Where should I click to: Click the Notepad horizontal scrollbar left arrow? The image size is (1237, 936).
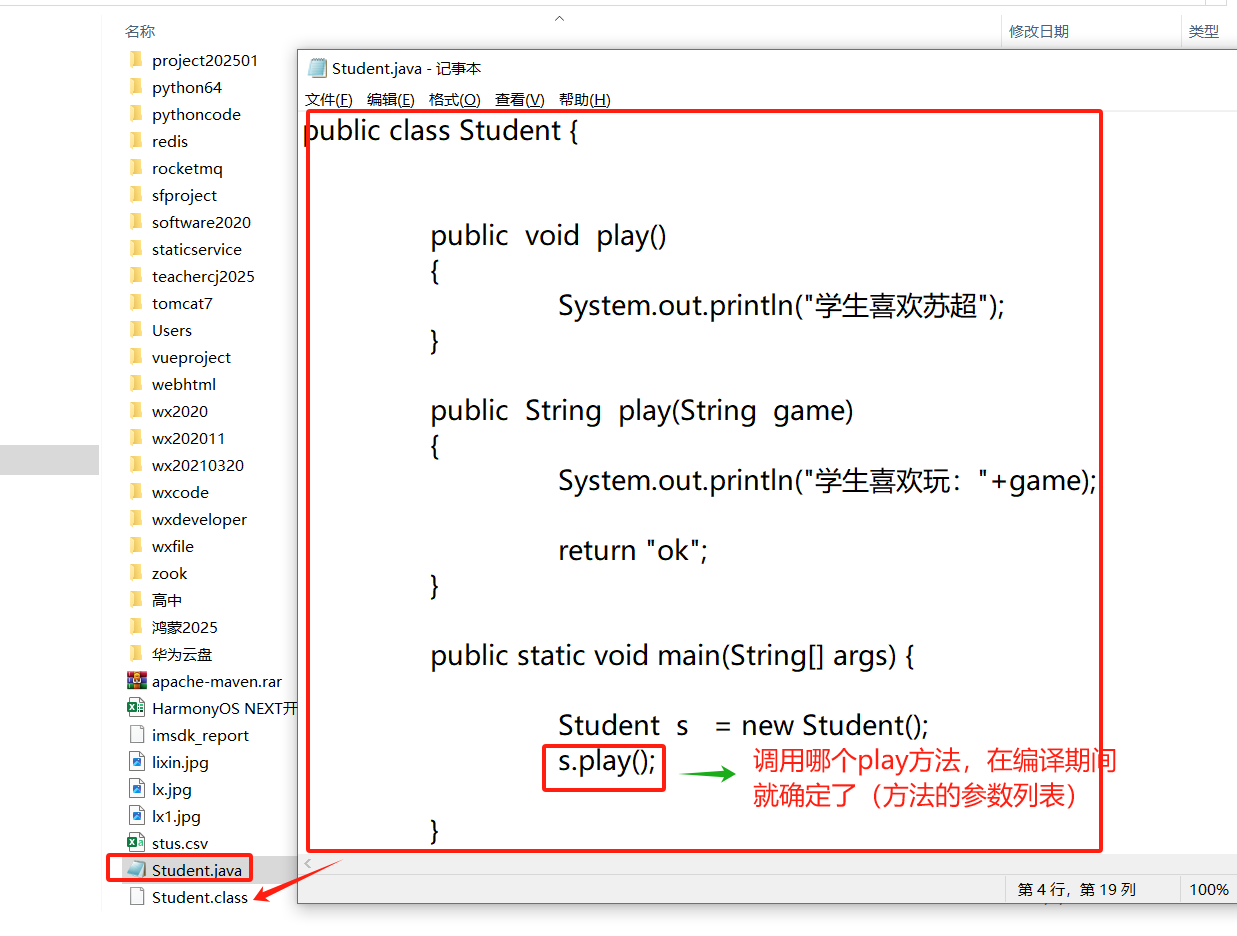point(308,863)
